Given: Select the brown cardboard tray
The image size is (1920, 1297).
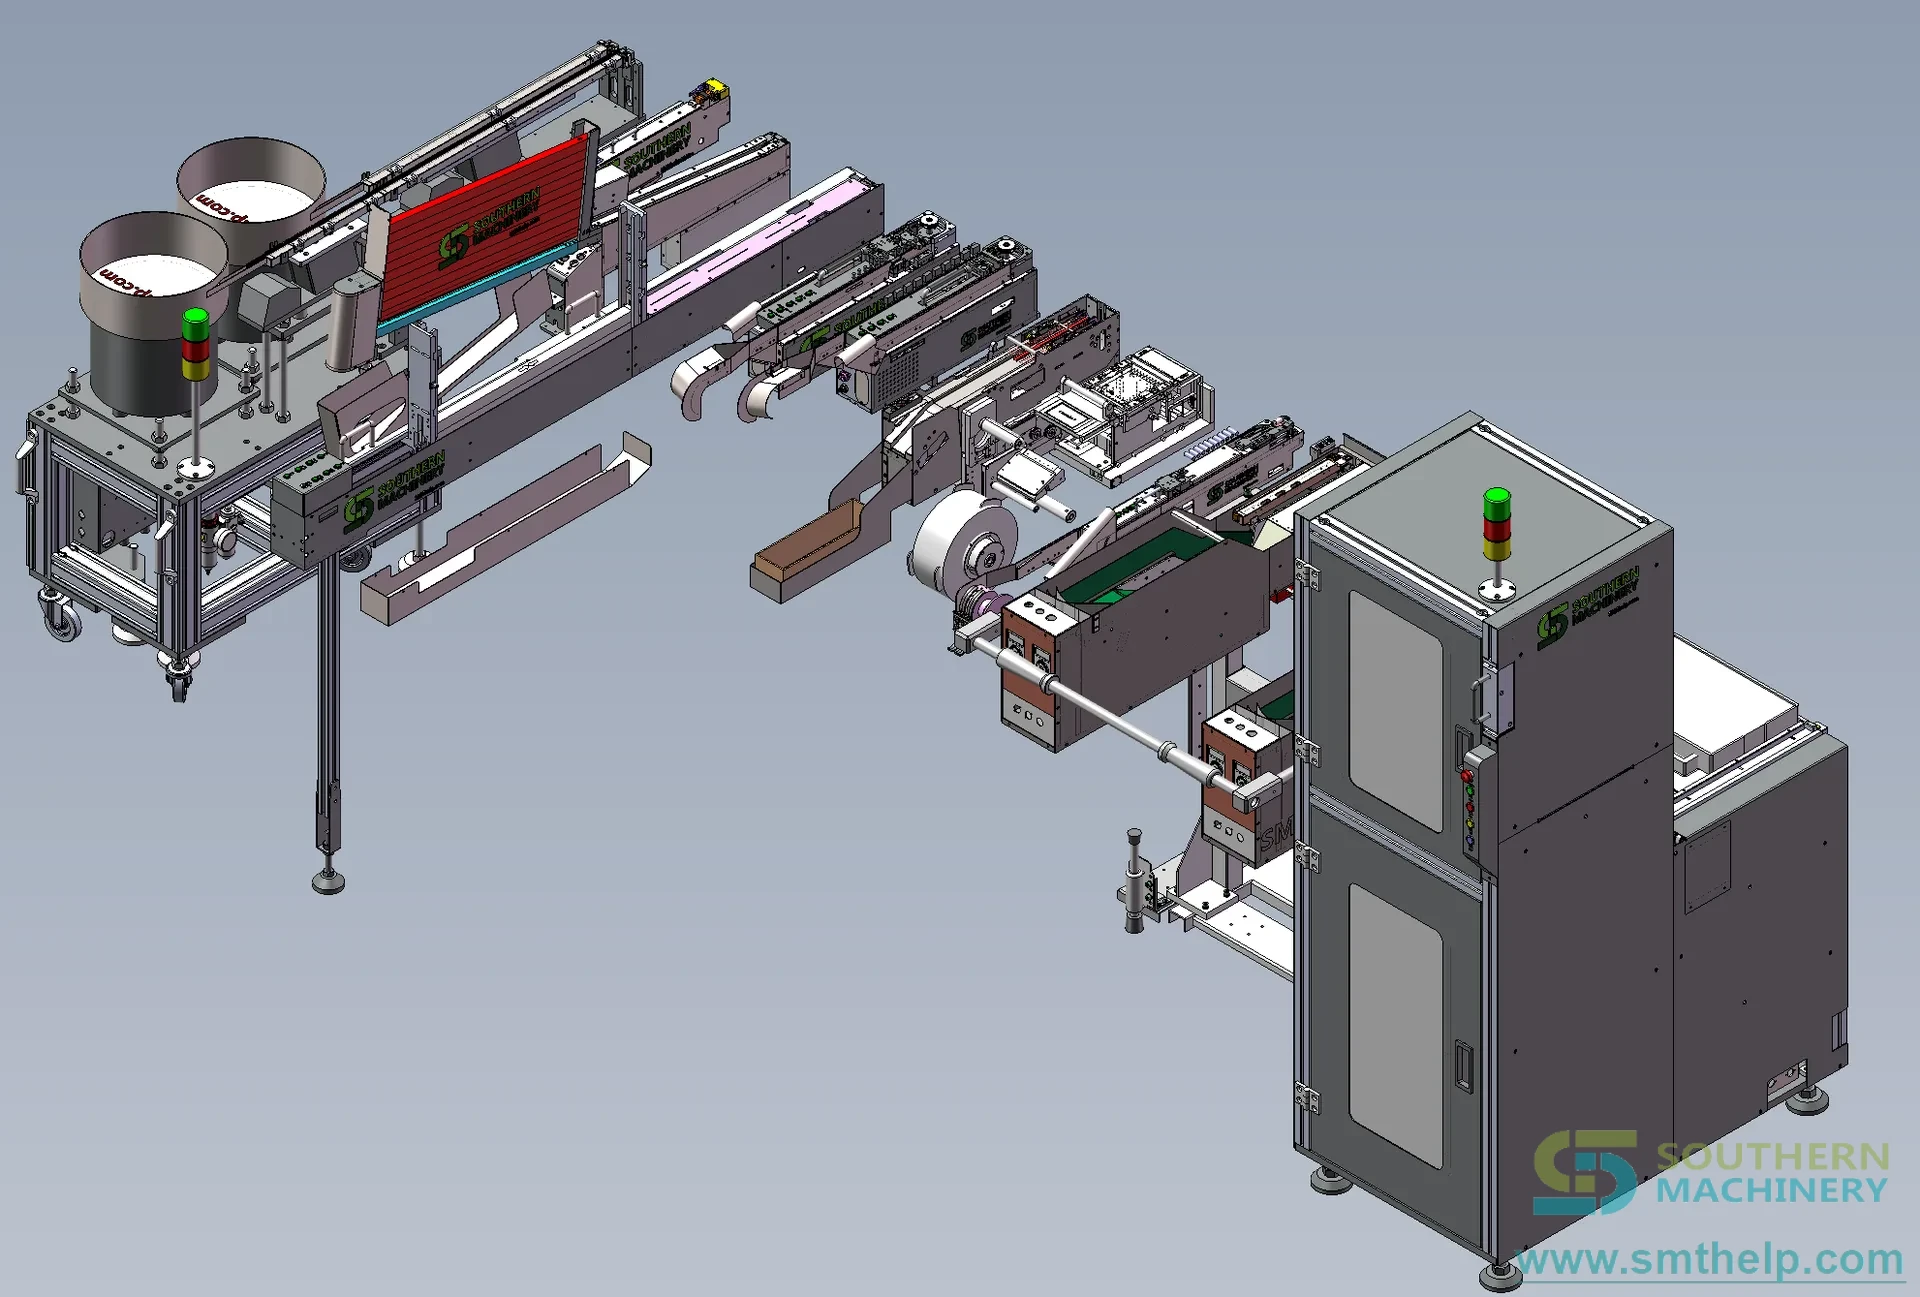Looking at the screenshot, I should pos(805,554).
